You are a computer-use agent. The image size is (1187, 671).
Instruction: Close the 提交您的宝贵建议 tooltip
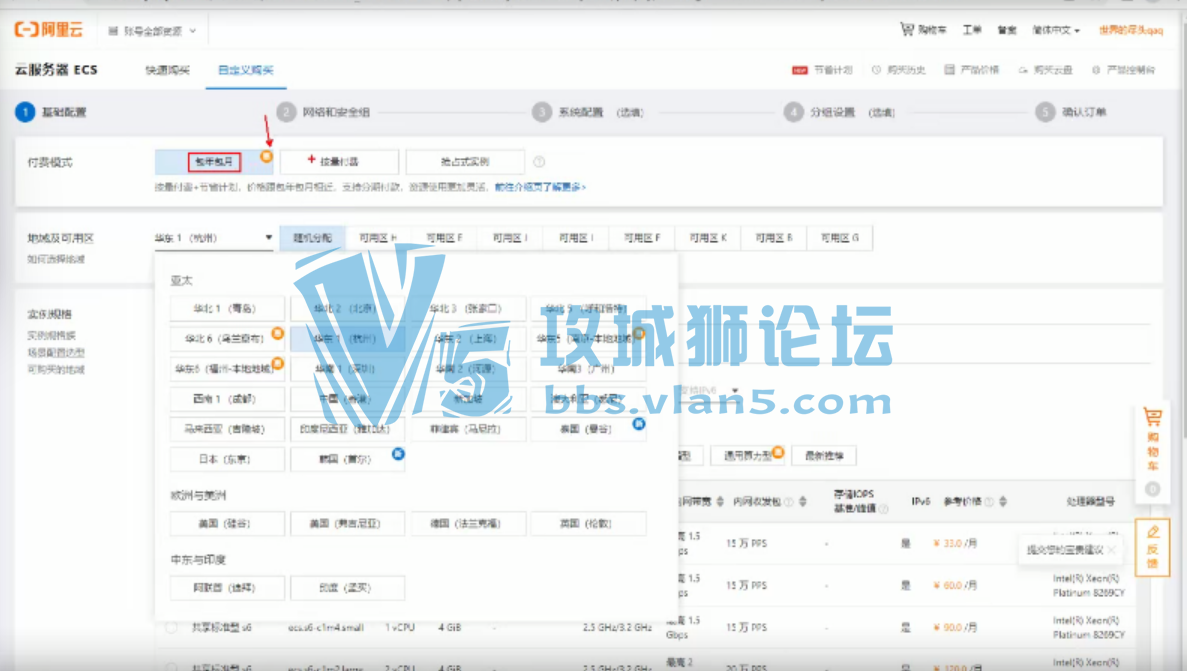(1111, 550)
